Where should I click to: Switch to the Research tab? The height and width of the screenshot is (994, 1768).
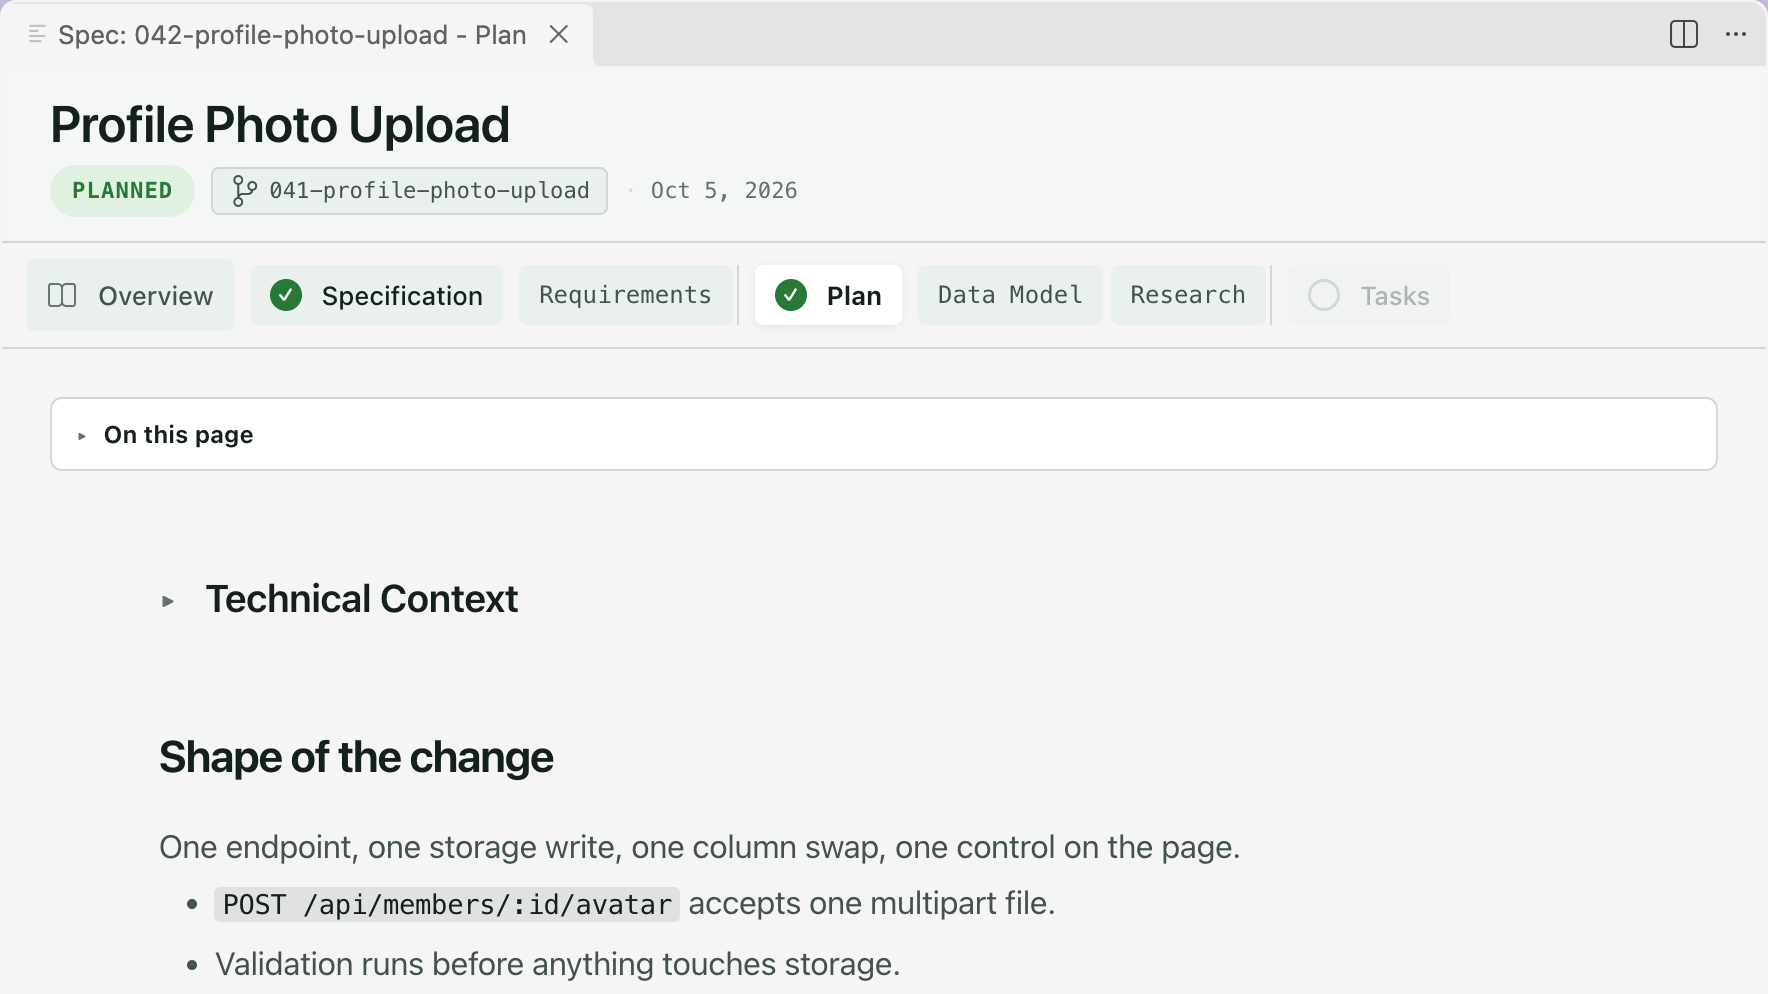[1188, 295]
